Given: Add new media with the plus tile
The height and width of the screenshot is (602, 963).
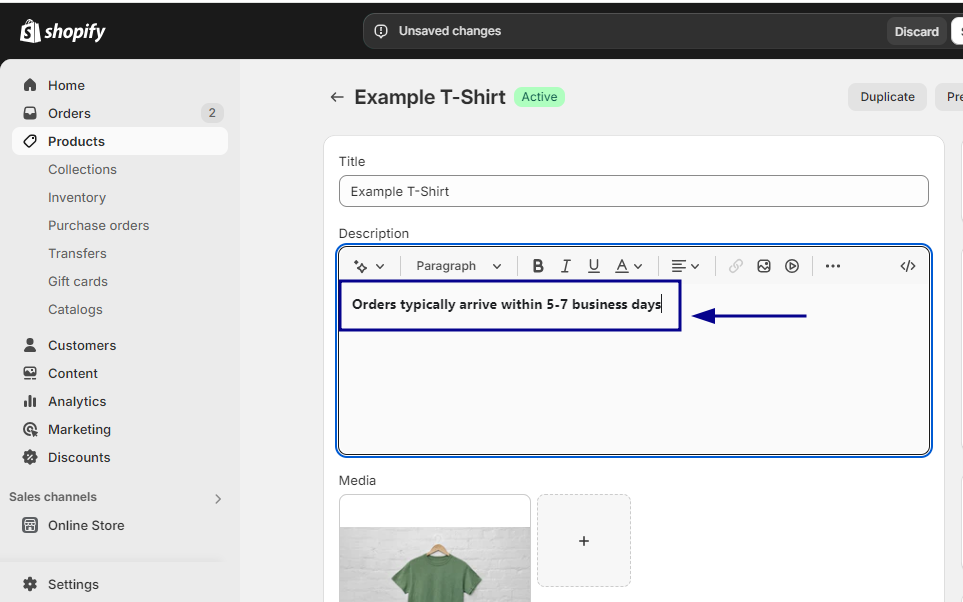Looking at the screenshot, I should 583,540.
